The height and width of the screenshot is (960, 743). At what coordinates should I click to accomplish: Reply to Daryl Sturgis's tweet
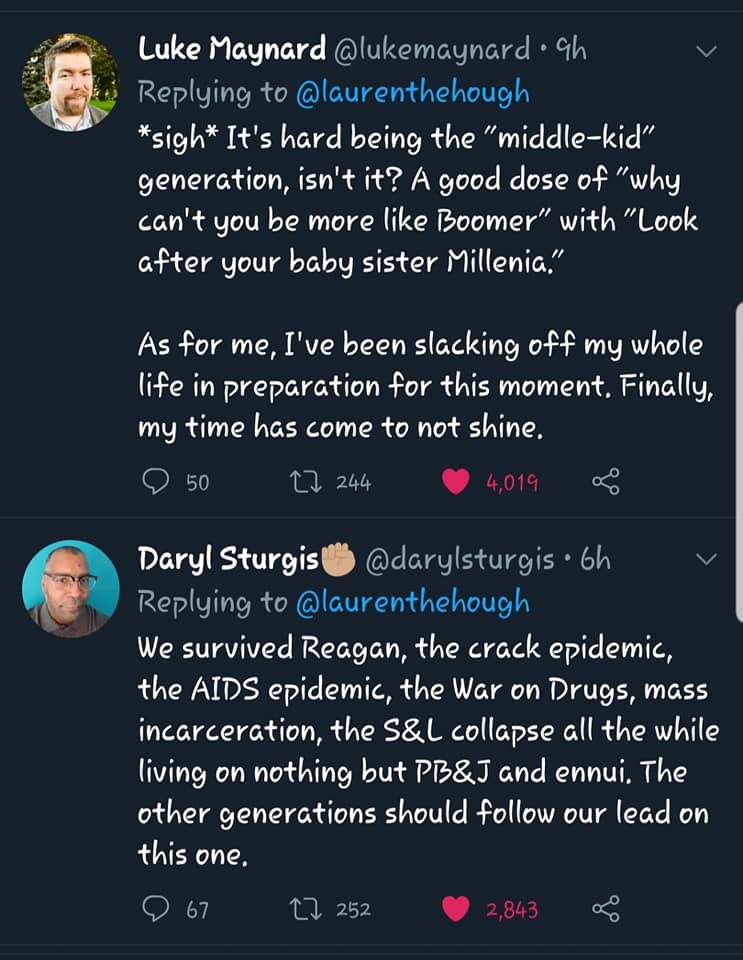click(156, 909)
